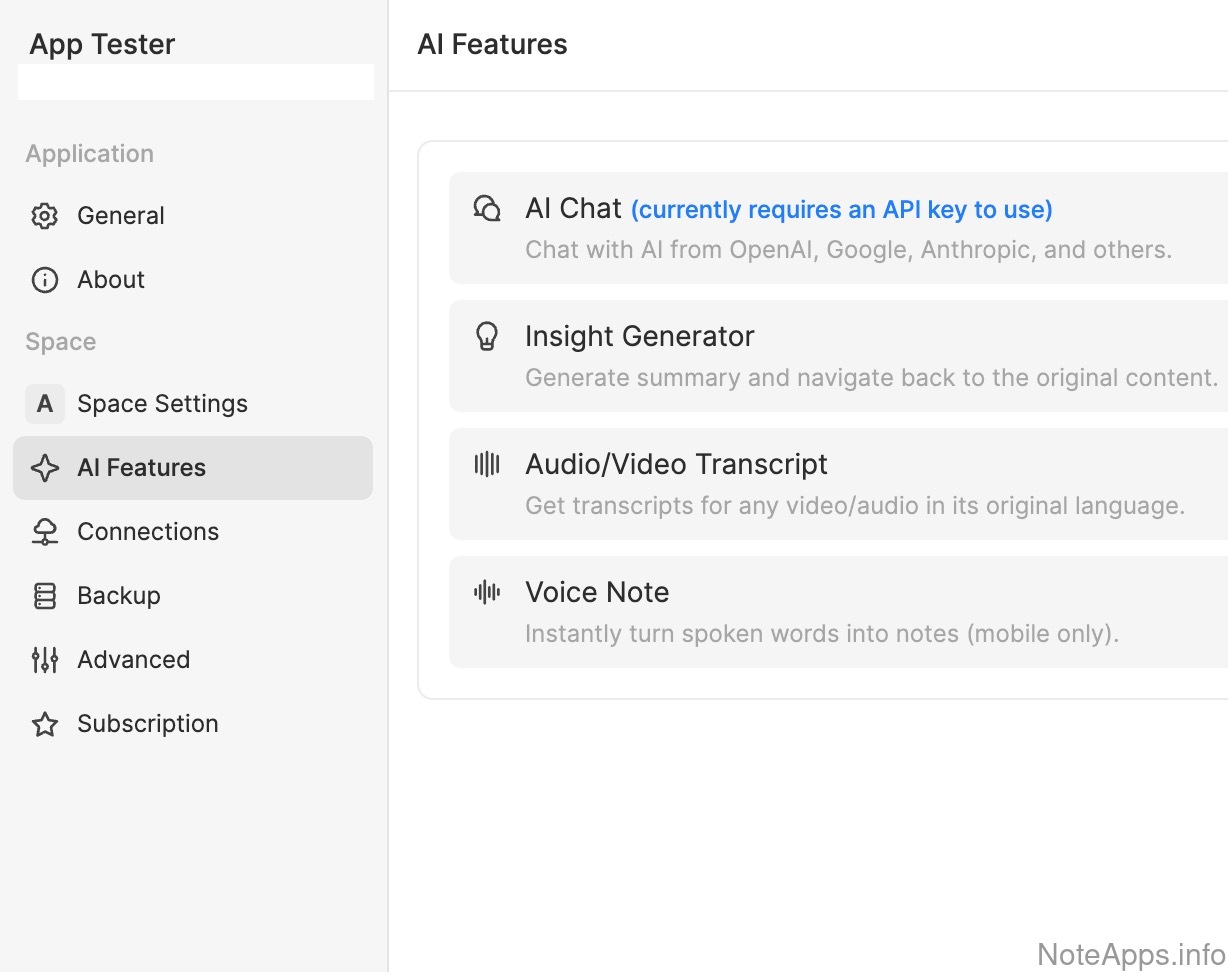Select the Audio/Video Transcript feature row
Image resolution: width=1228 pixels, height=974 pixels.
[838, 484]
